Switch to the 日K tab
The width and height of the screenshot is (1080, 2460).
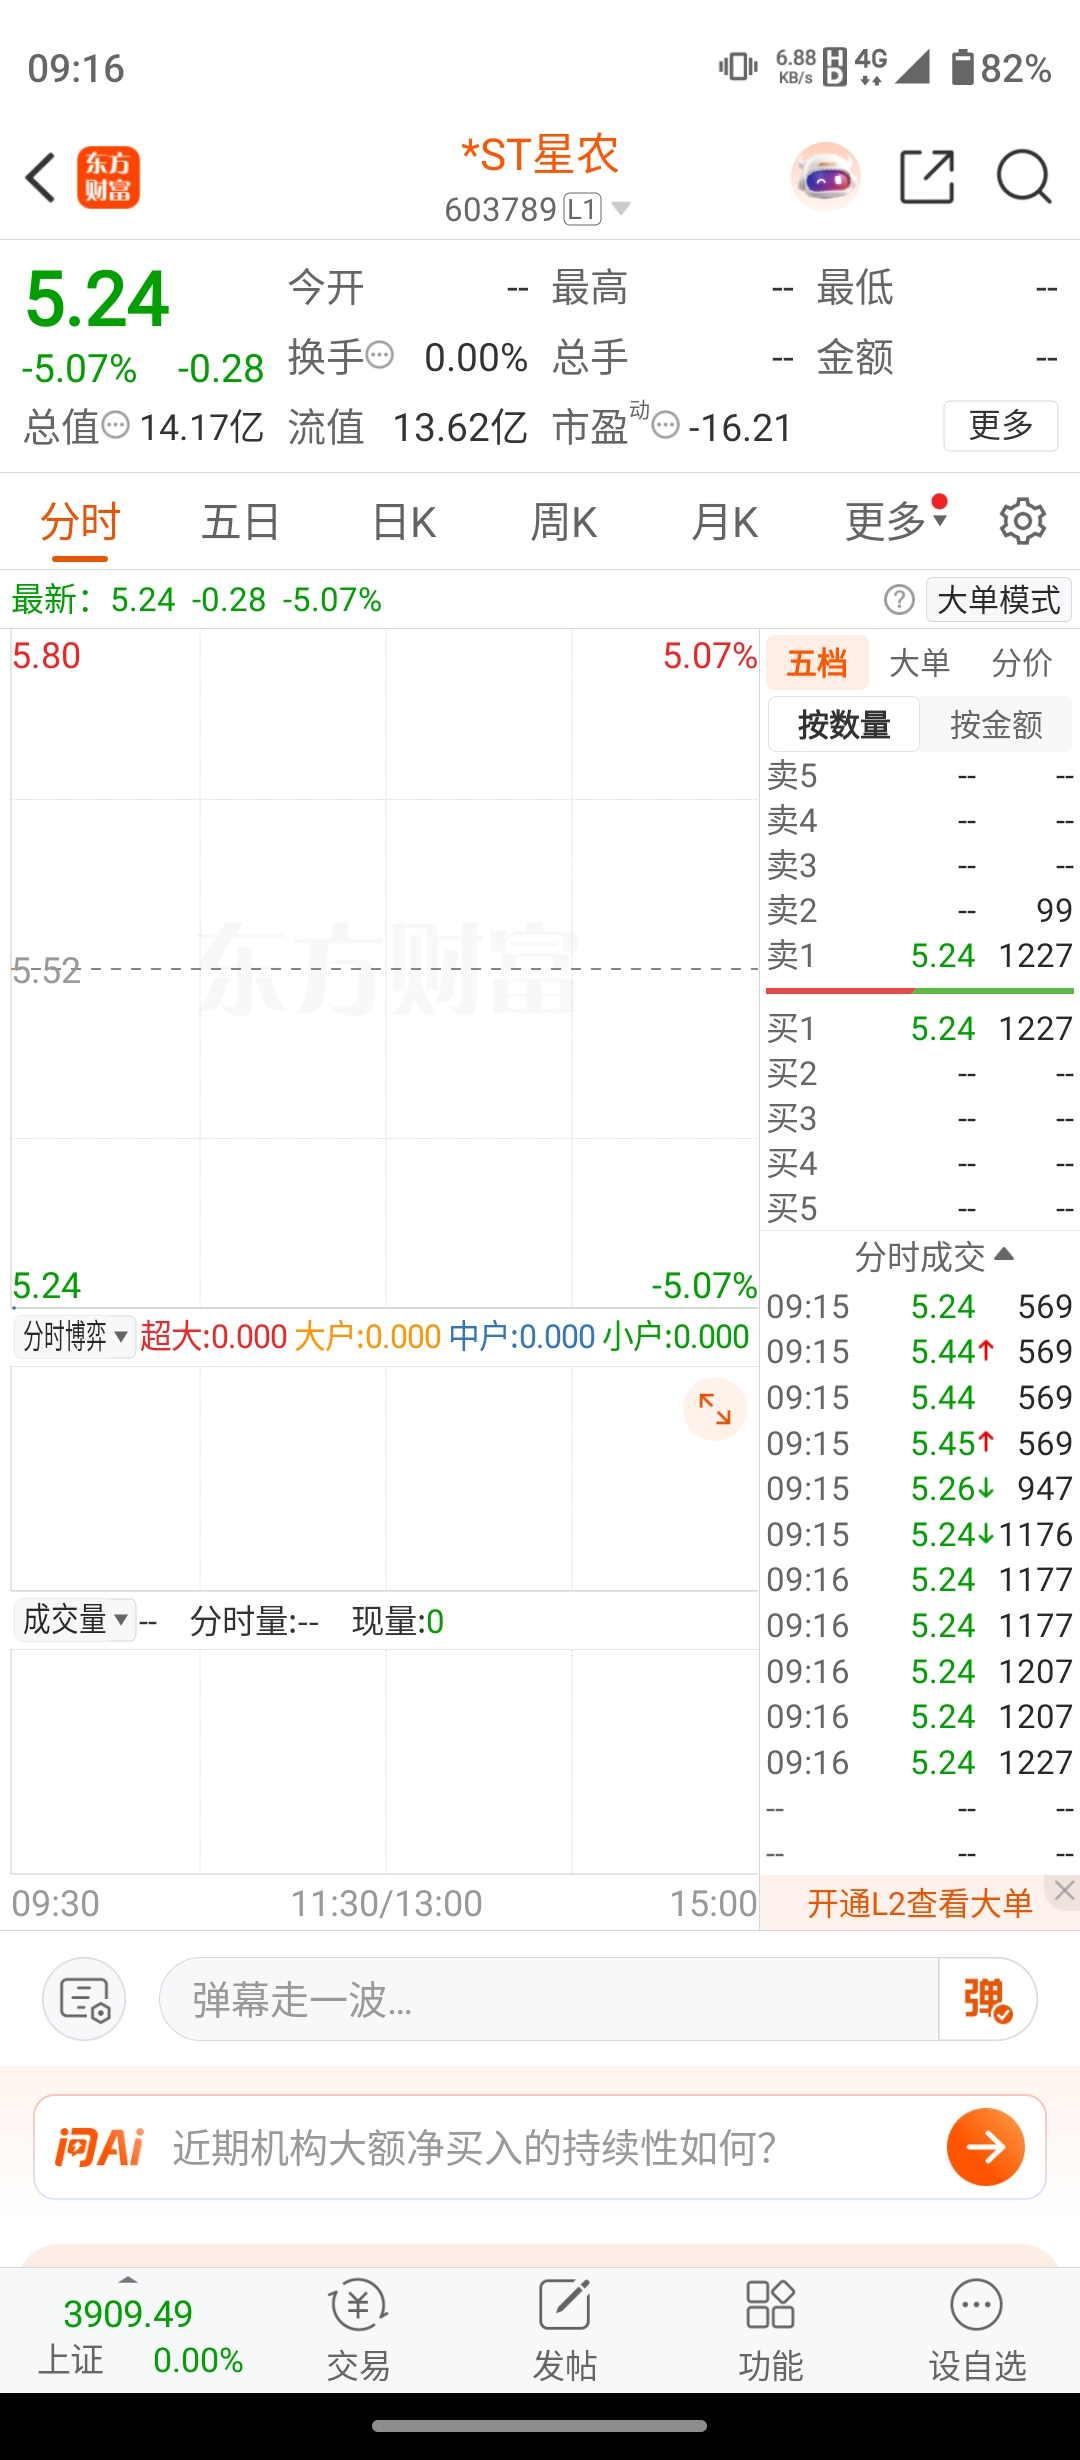(403, 521)
